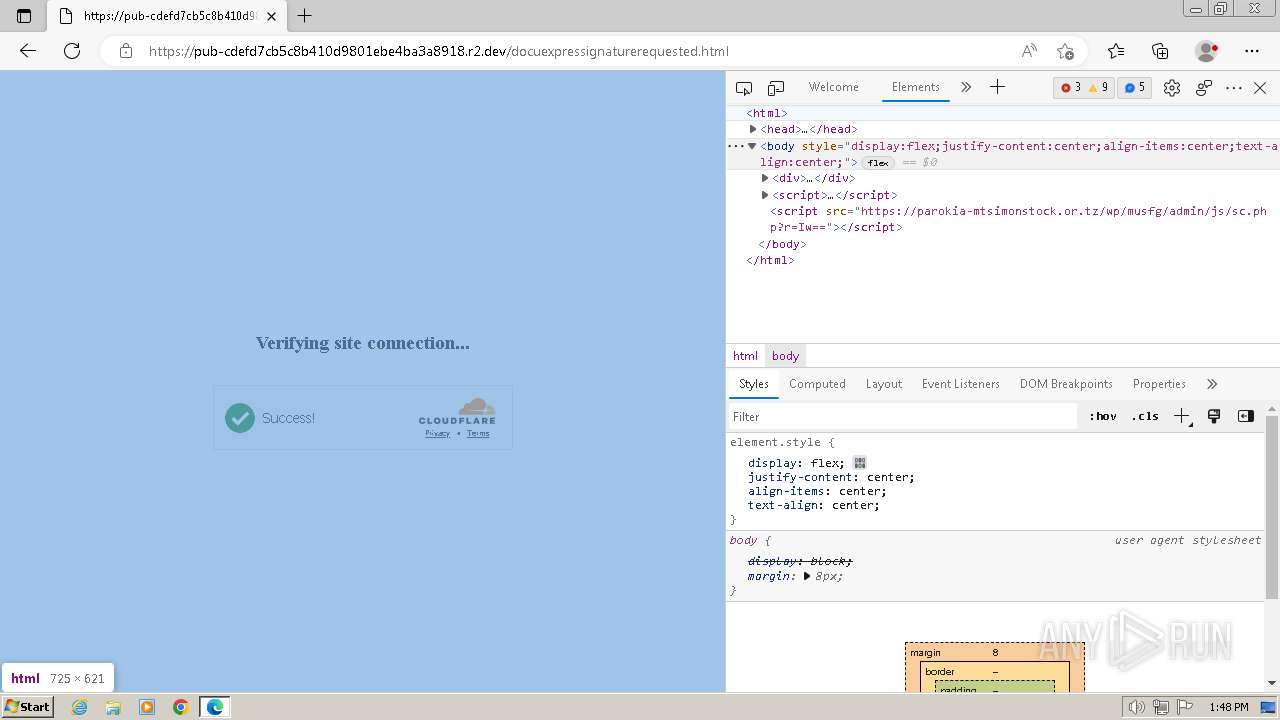Open DevTools settings gear

(x=1172, y=88)
